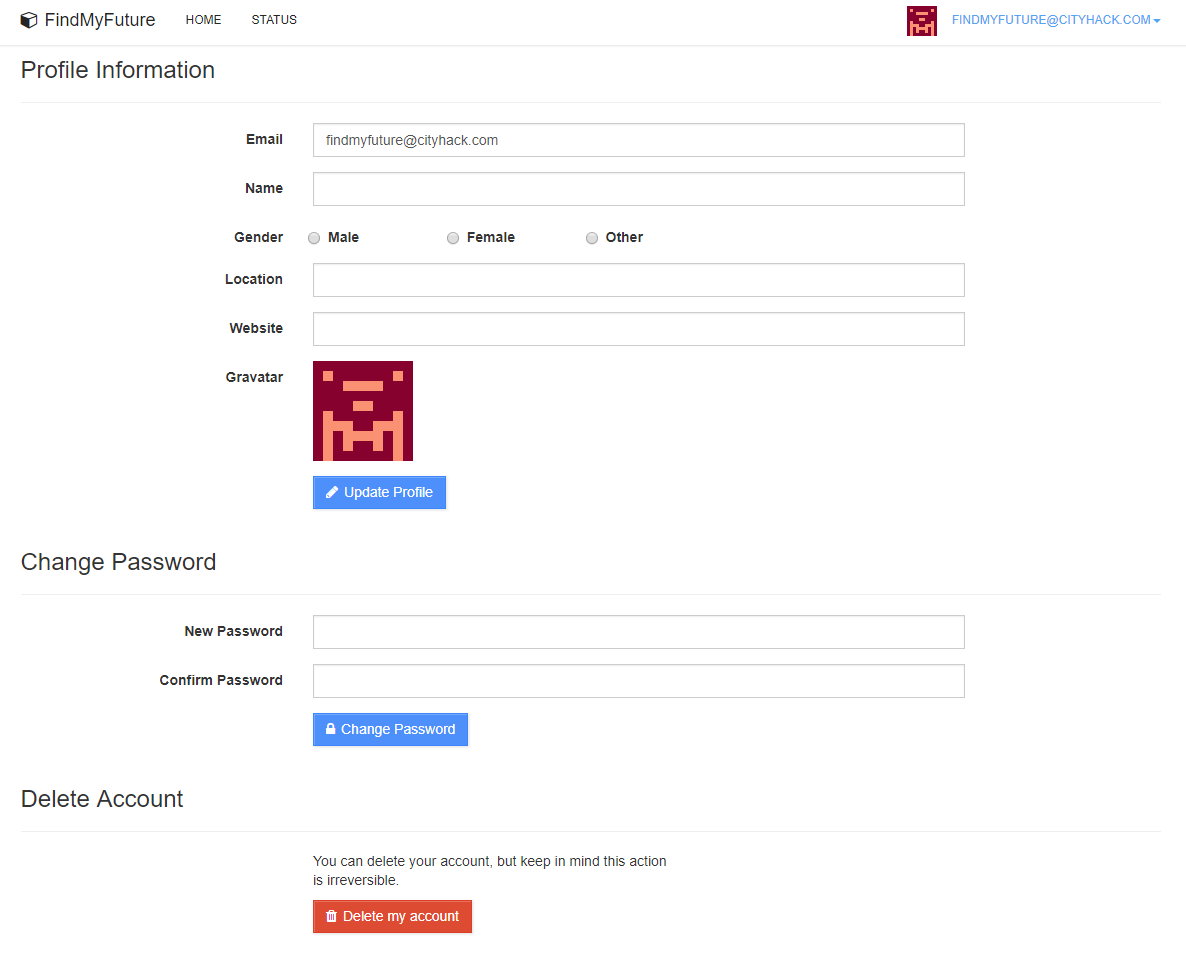Click the Delete my account button
Screen dimensions: 1186x955
pos(392,916)
